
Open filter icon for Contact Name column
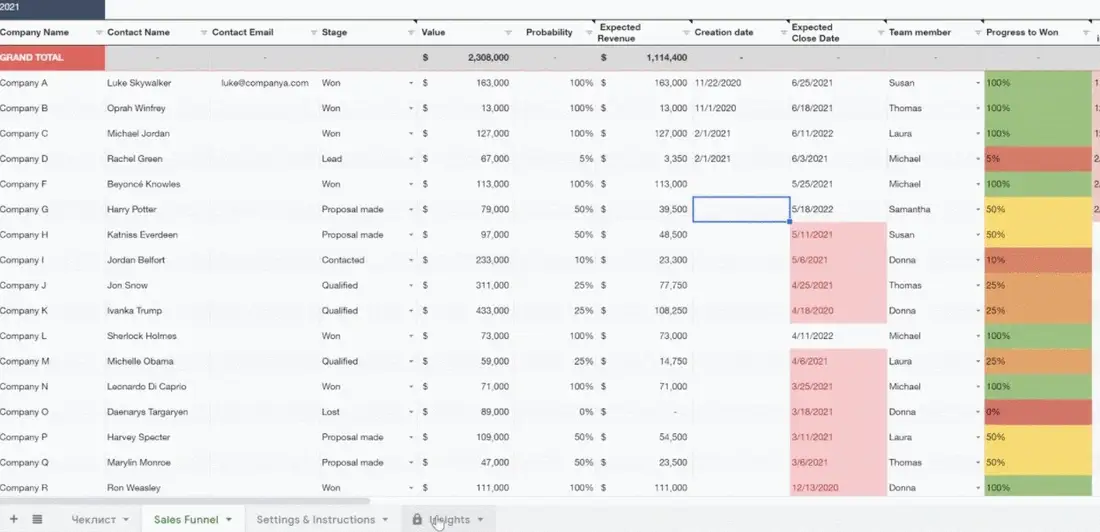point(203,33)
